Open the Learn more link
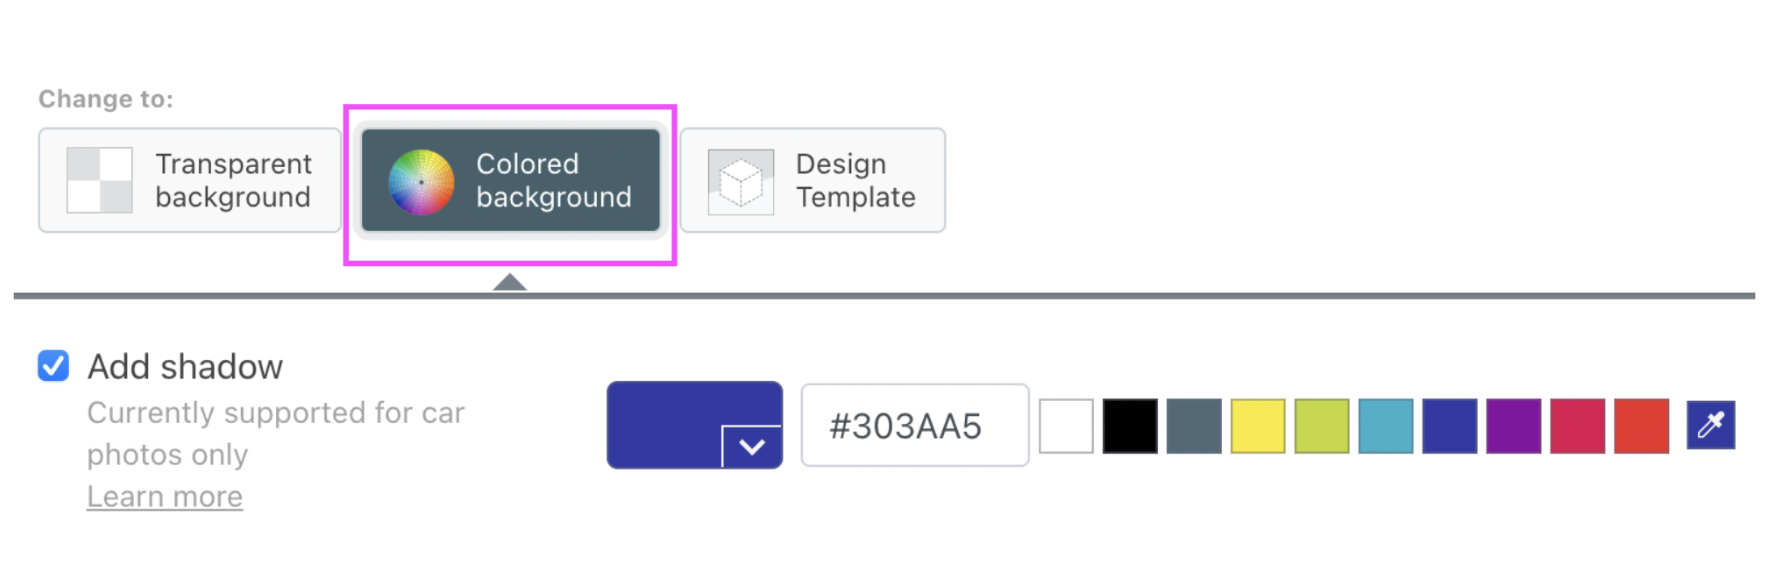Image resolution: width=1770 pixels, height=586 pixels. (165, 496)
